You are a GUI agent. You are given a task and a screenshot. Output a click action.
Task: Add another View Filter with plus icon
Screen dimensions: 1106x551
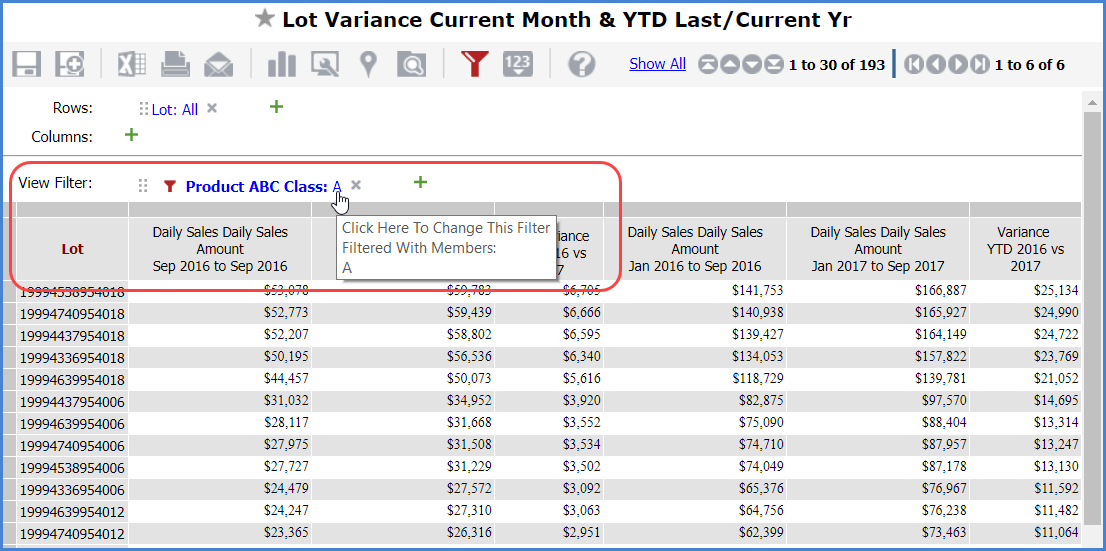[x=420, y=182]
